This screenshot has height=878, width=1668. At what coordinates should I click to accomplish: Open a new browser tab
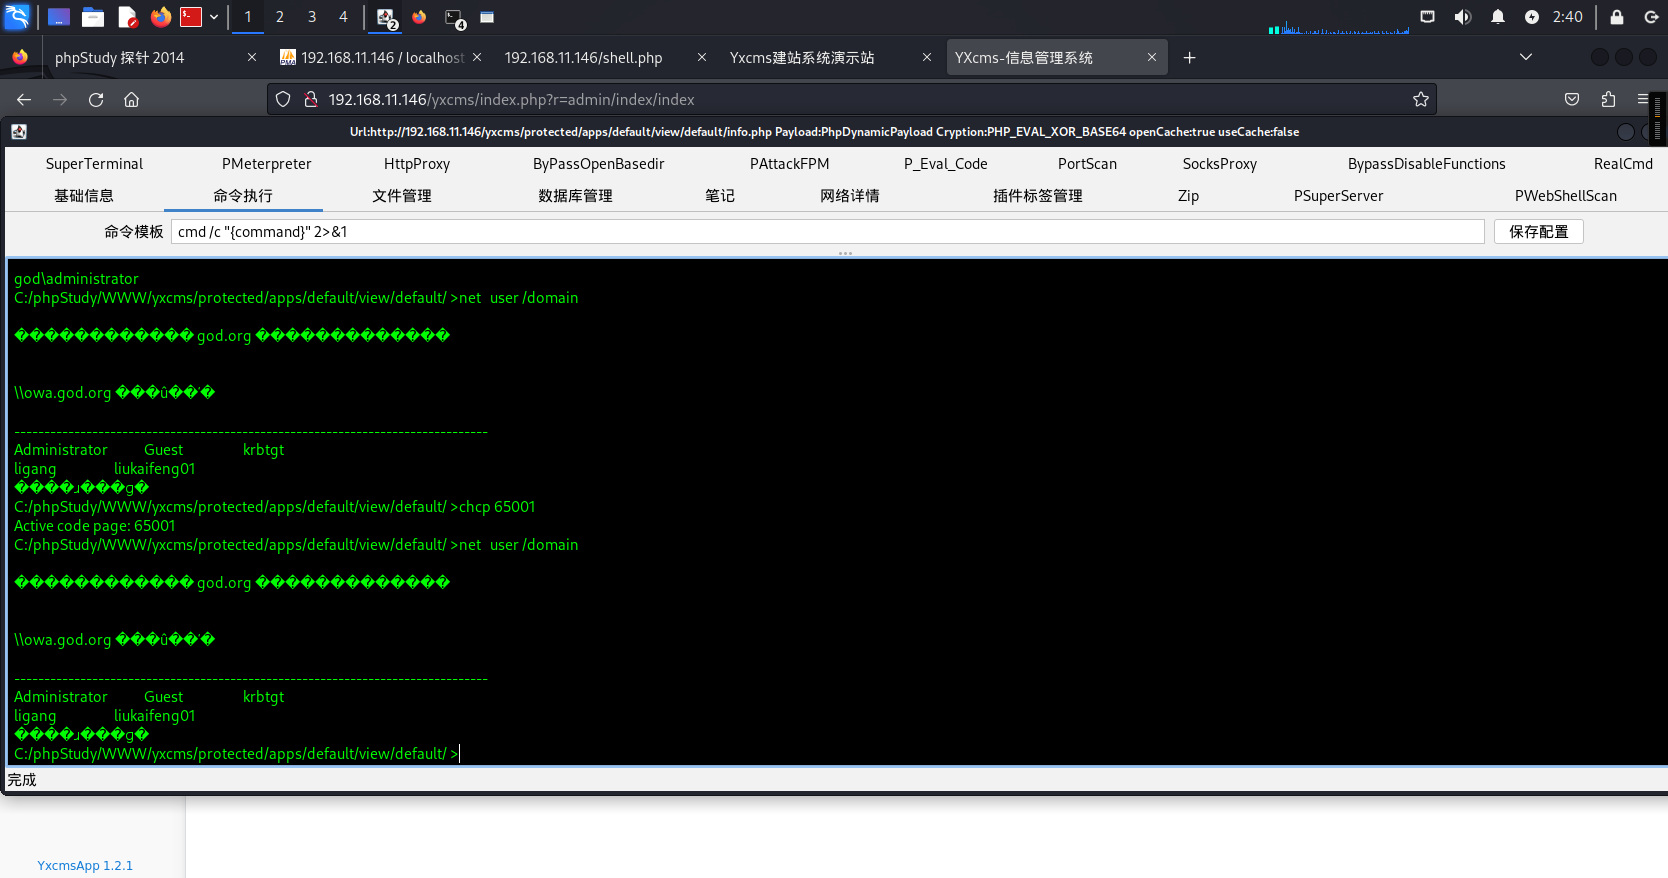coord(1189,58)
